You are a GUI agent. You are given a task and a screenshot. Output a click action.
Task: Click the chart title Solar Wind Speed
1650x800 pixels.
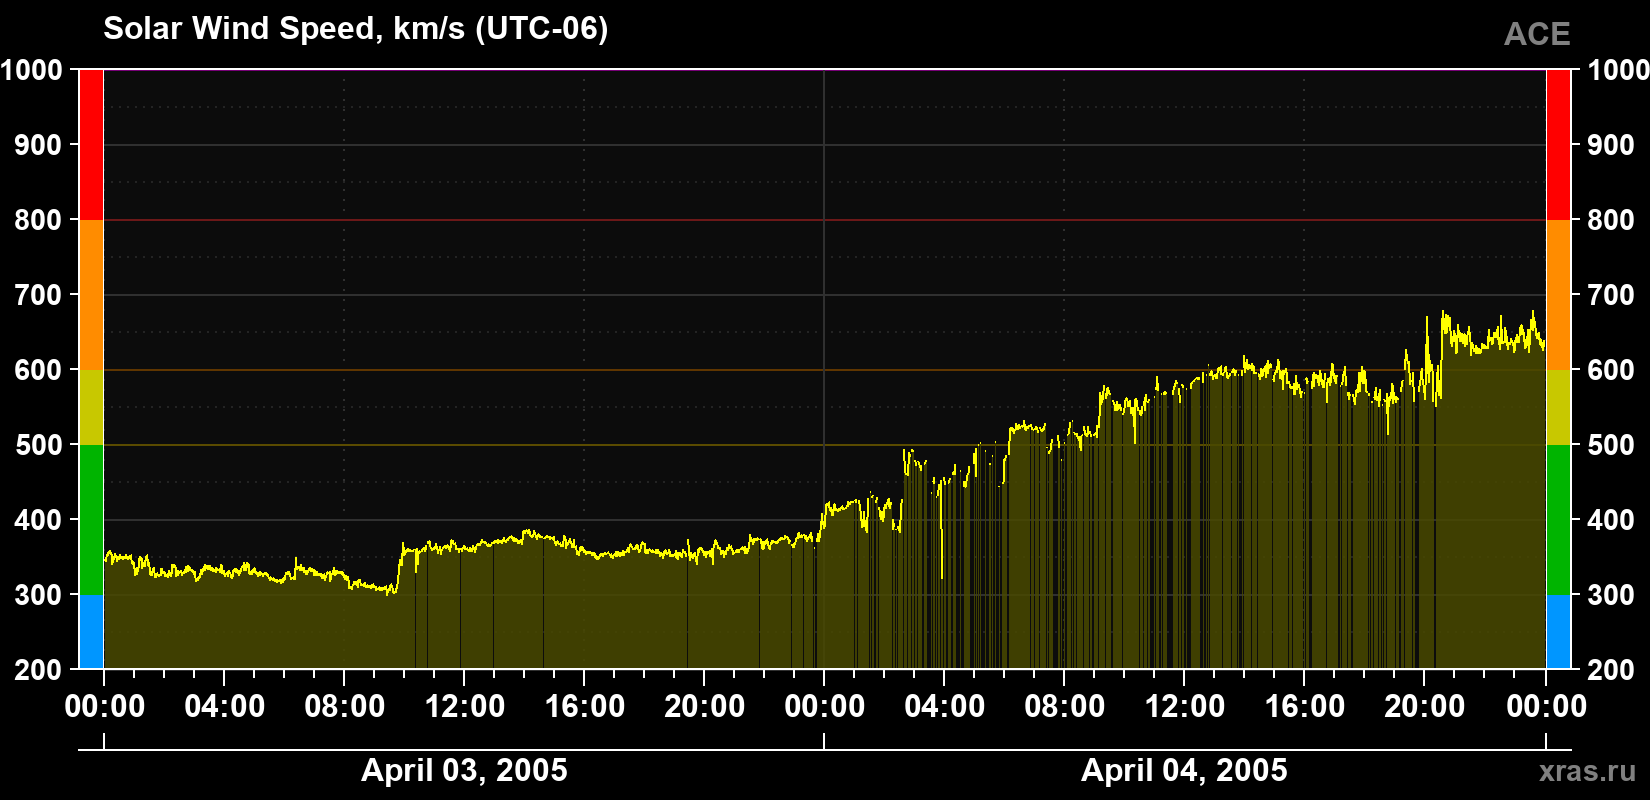coord(355,29)
